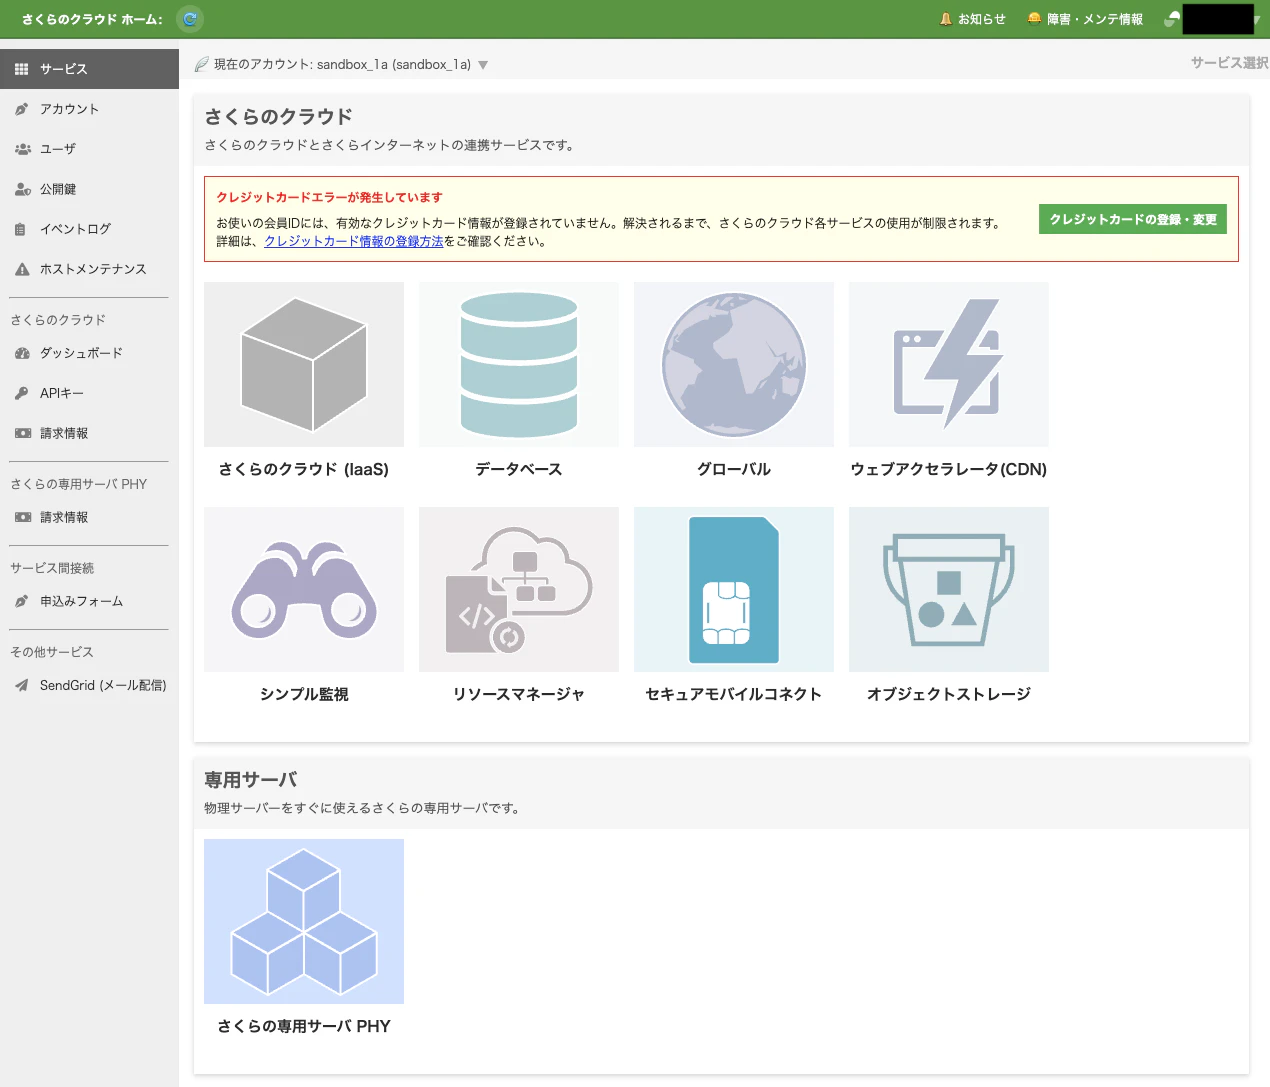Select ユーザ in the left sidebar
1270x1087 pixels.
pos(22,148)
